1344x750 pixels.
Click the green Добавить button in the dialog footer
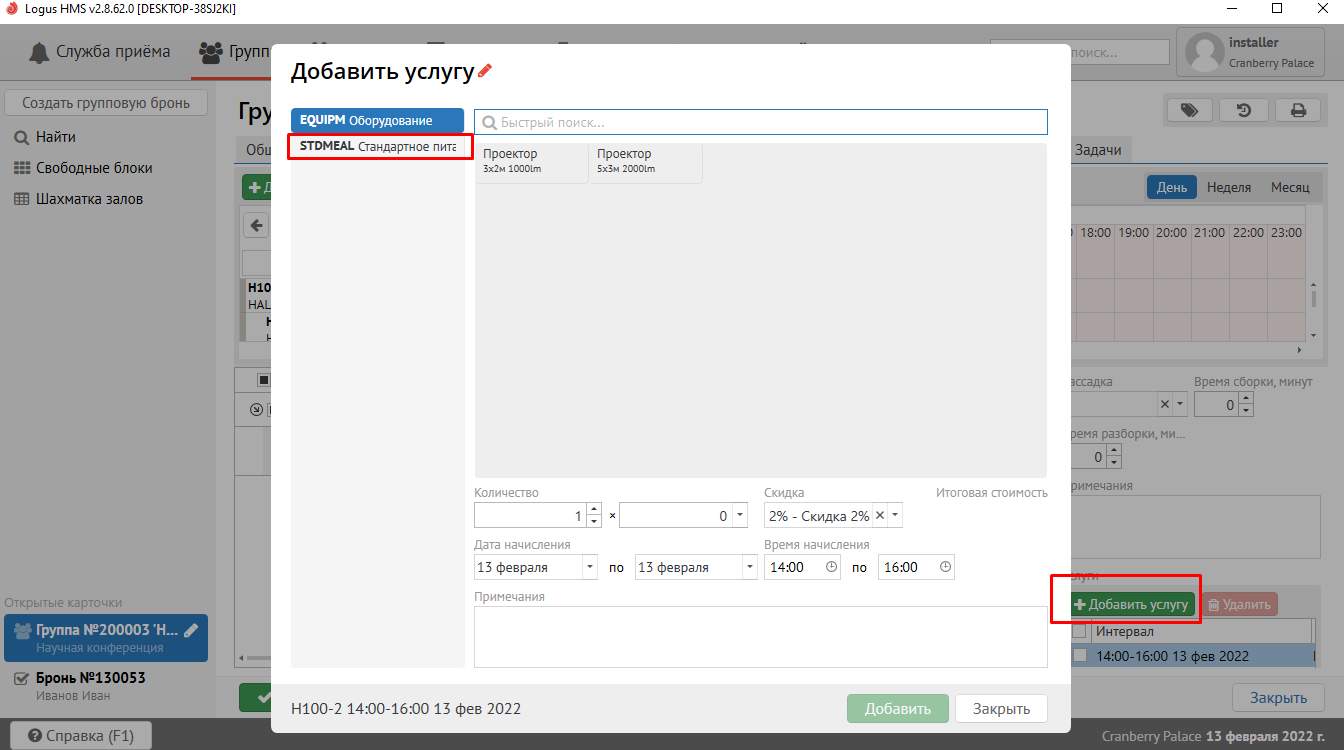(x=898, y=709)
